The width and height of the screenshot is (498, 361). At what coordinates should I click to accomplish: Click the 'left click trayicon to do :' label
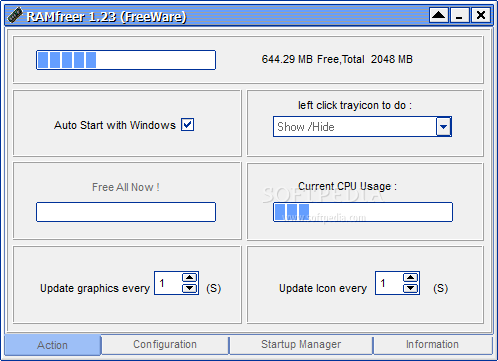pyautogui.click(x=355, y=105)
